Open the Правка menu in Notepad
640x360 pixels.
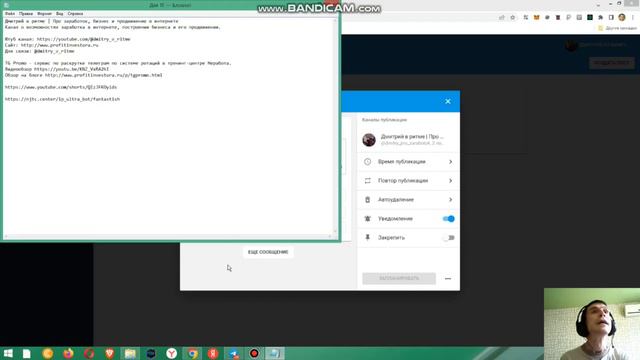[26, 13]
